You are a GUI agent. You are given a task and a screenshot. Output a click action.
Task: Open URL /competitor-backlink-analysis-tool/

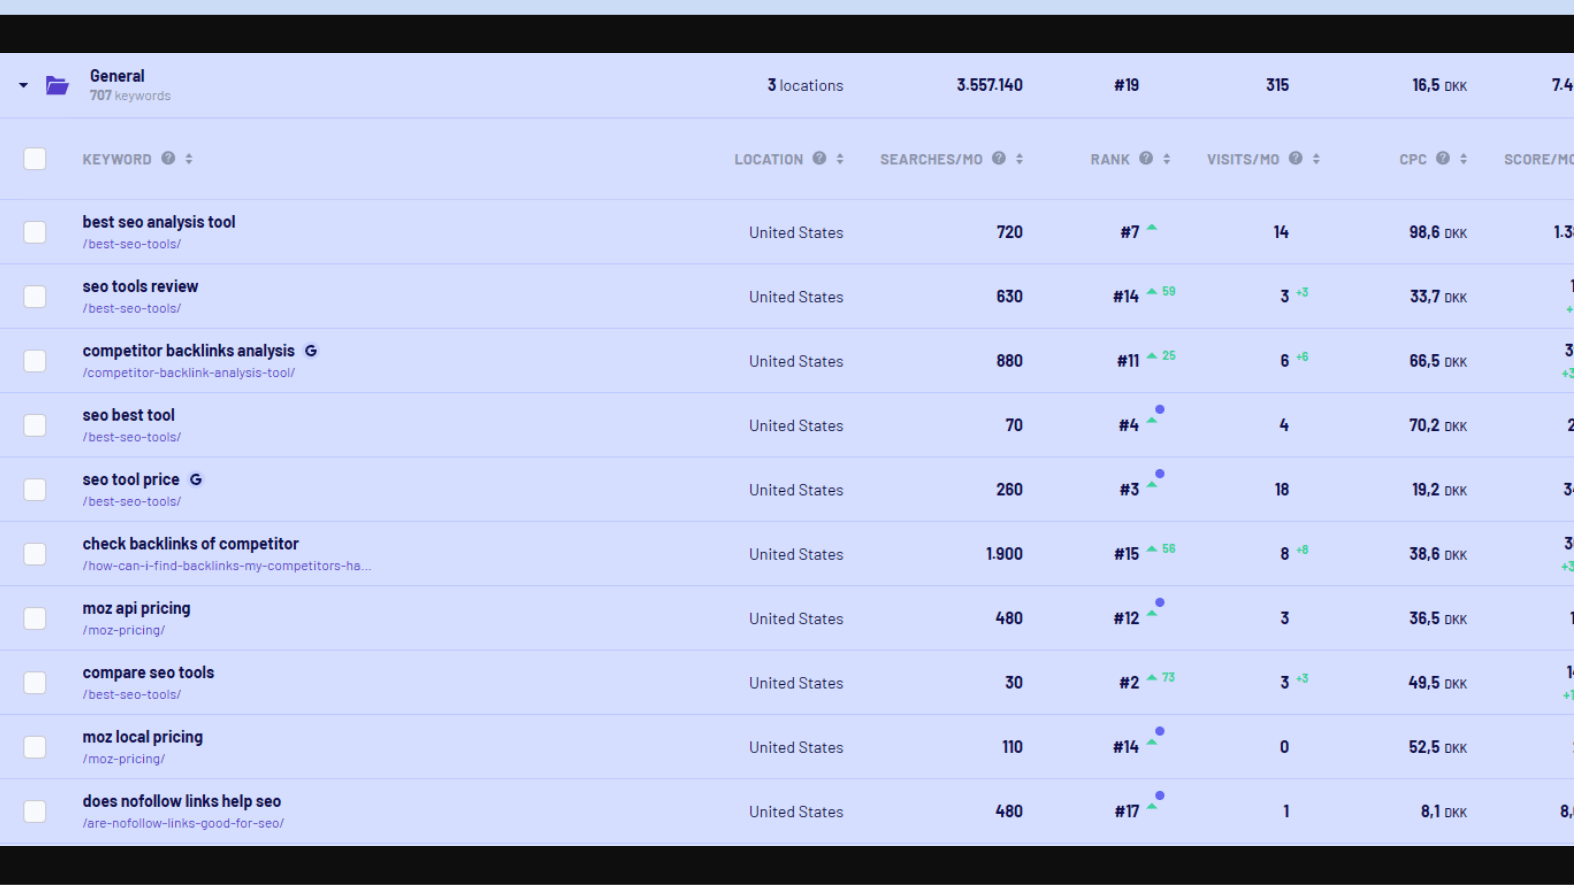(x=188, y=373)
